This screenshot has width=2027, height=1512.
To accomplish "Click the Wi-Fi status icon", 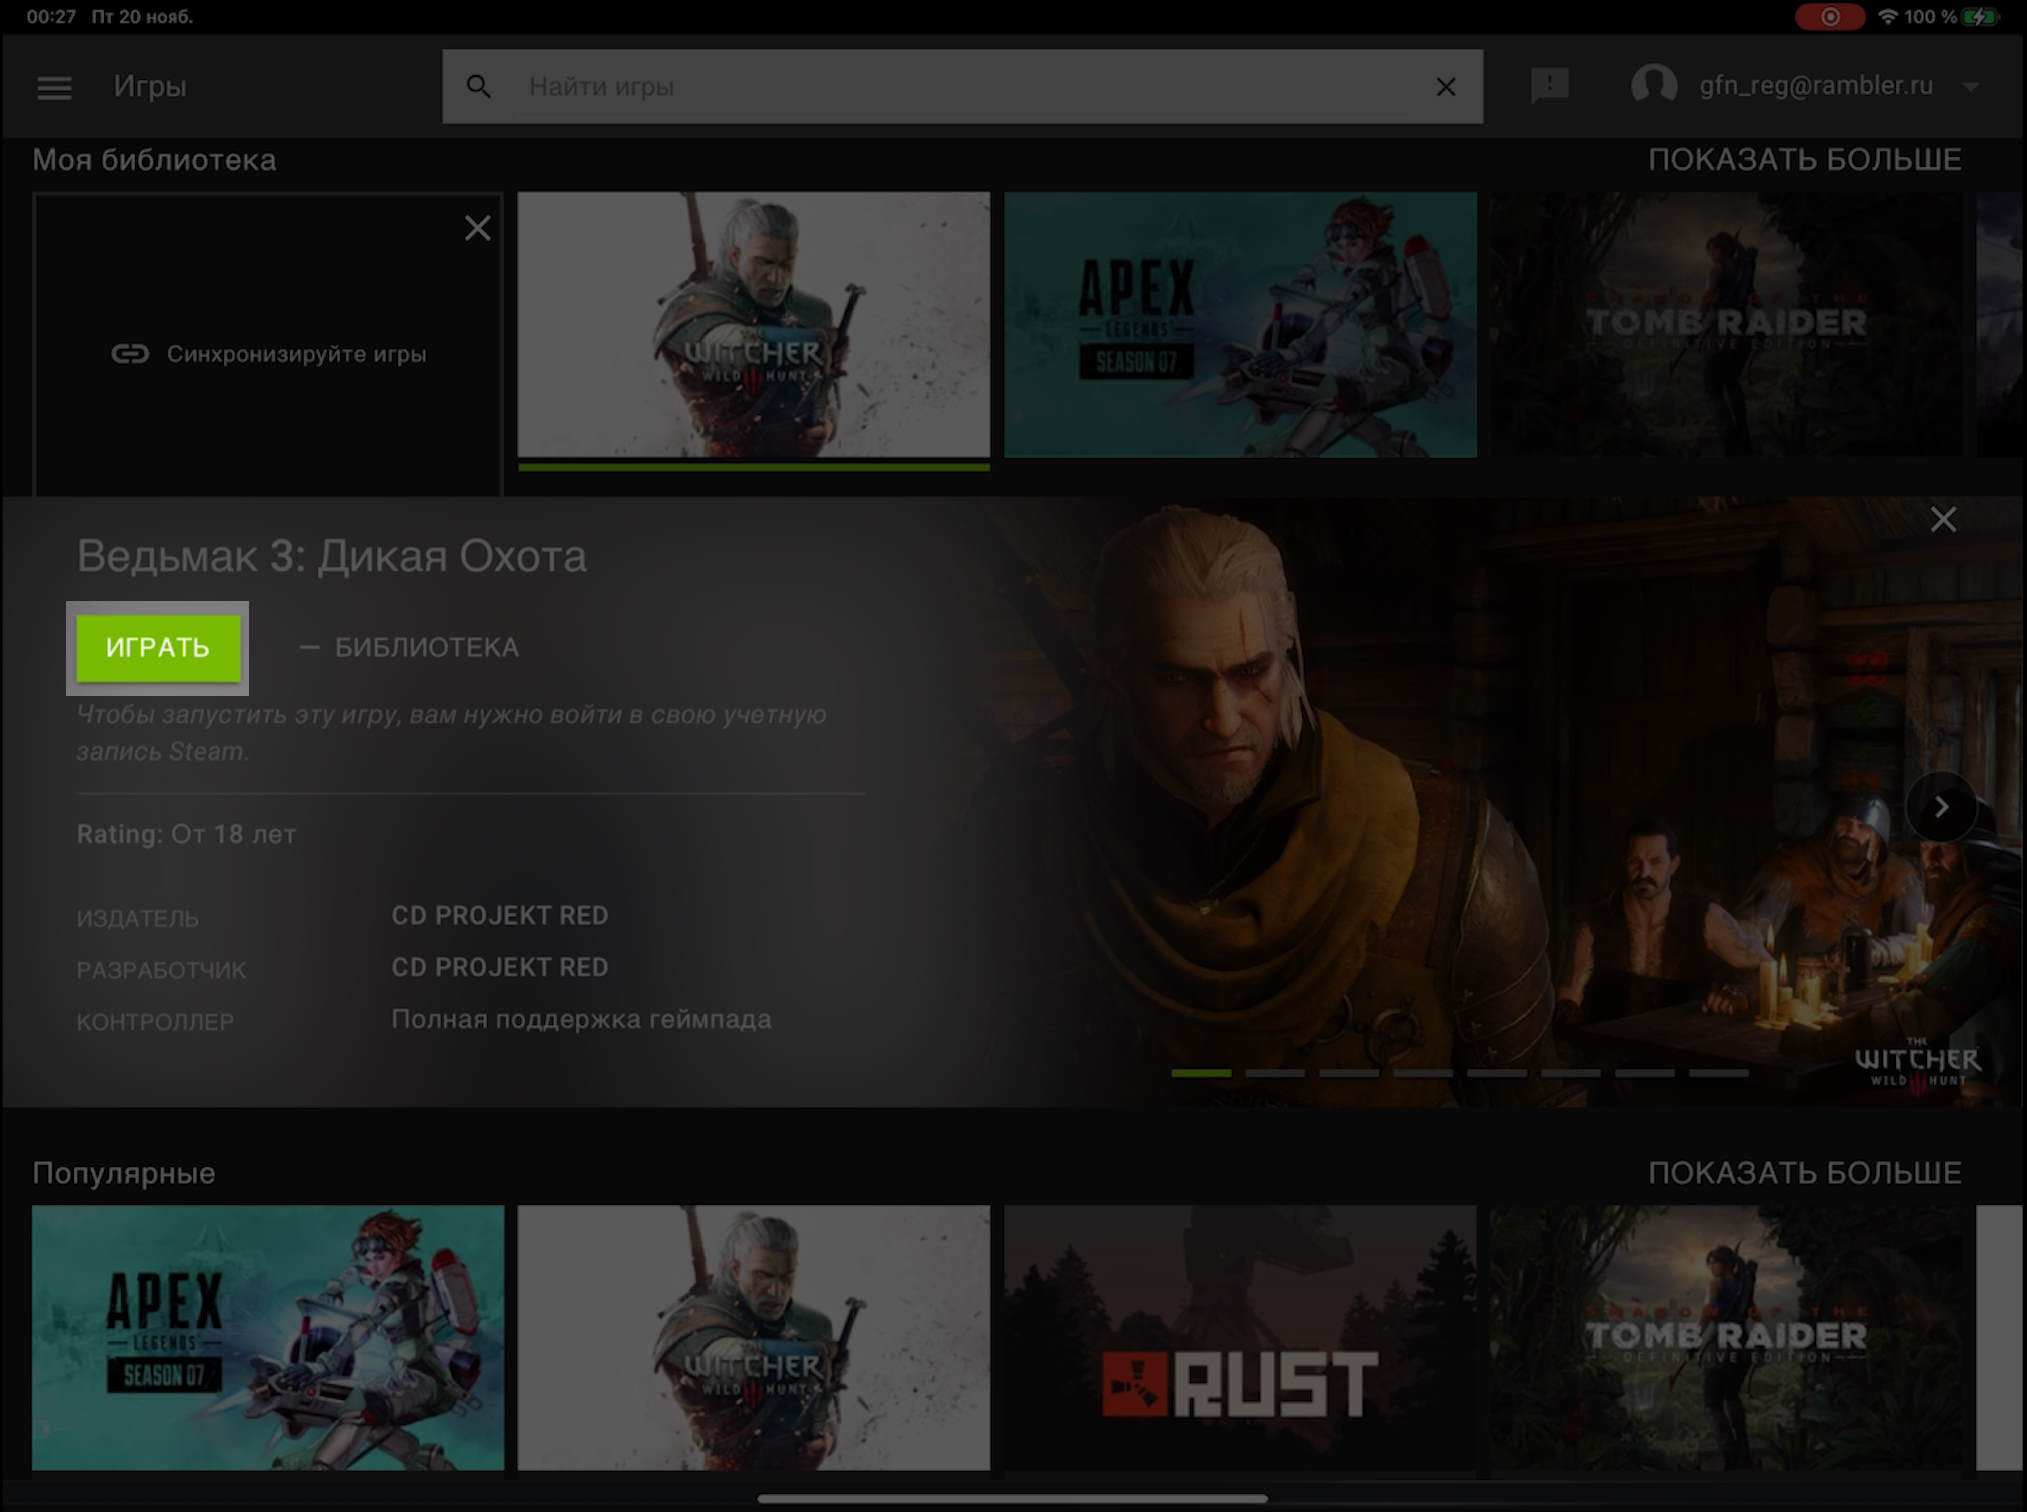I will coord(1887,17).
